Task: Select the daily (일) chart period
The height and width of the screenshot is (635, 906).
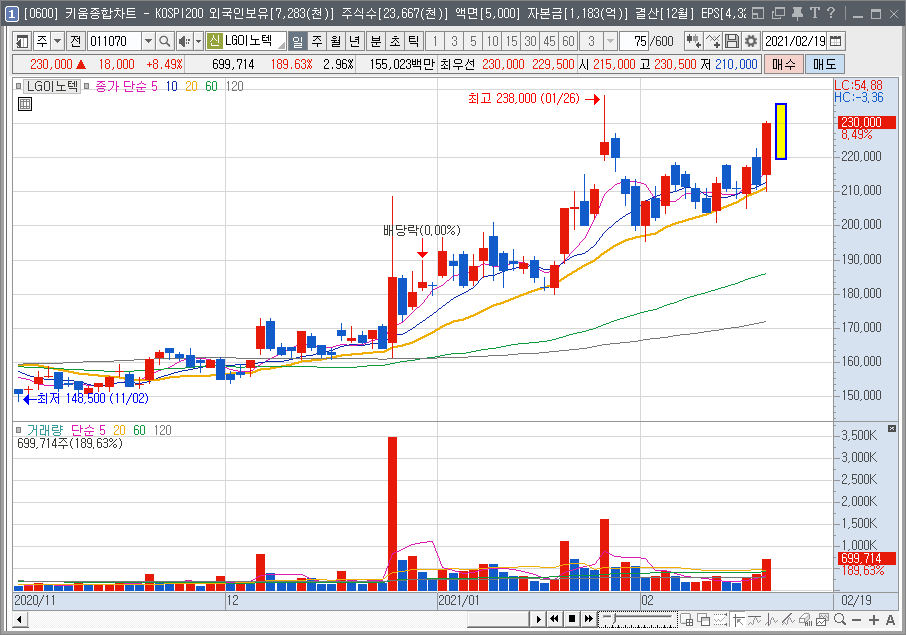Action: pos(298,41)
